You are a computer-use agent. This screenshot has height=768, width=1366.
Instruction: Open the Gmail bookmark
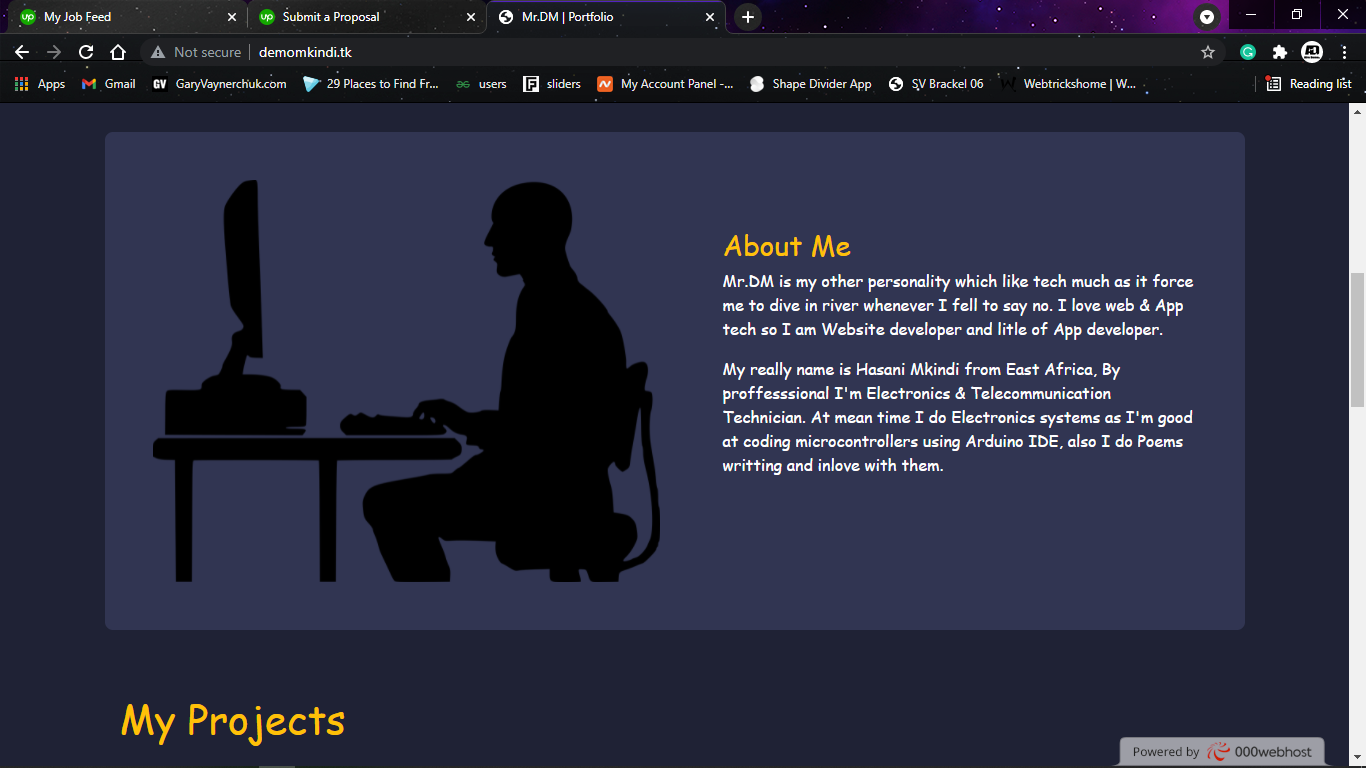click(109, 84)
